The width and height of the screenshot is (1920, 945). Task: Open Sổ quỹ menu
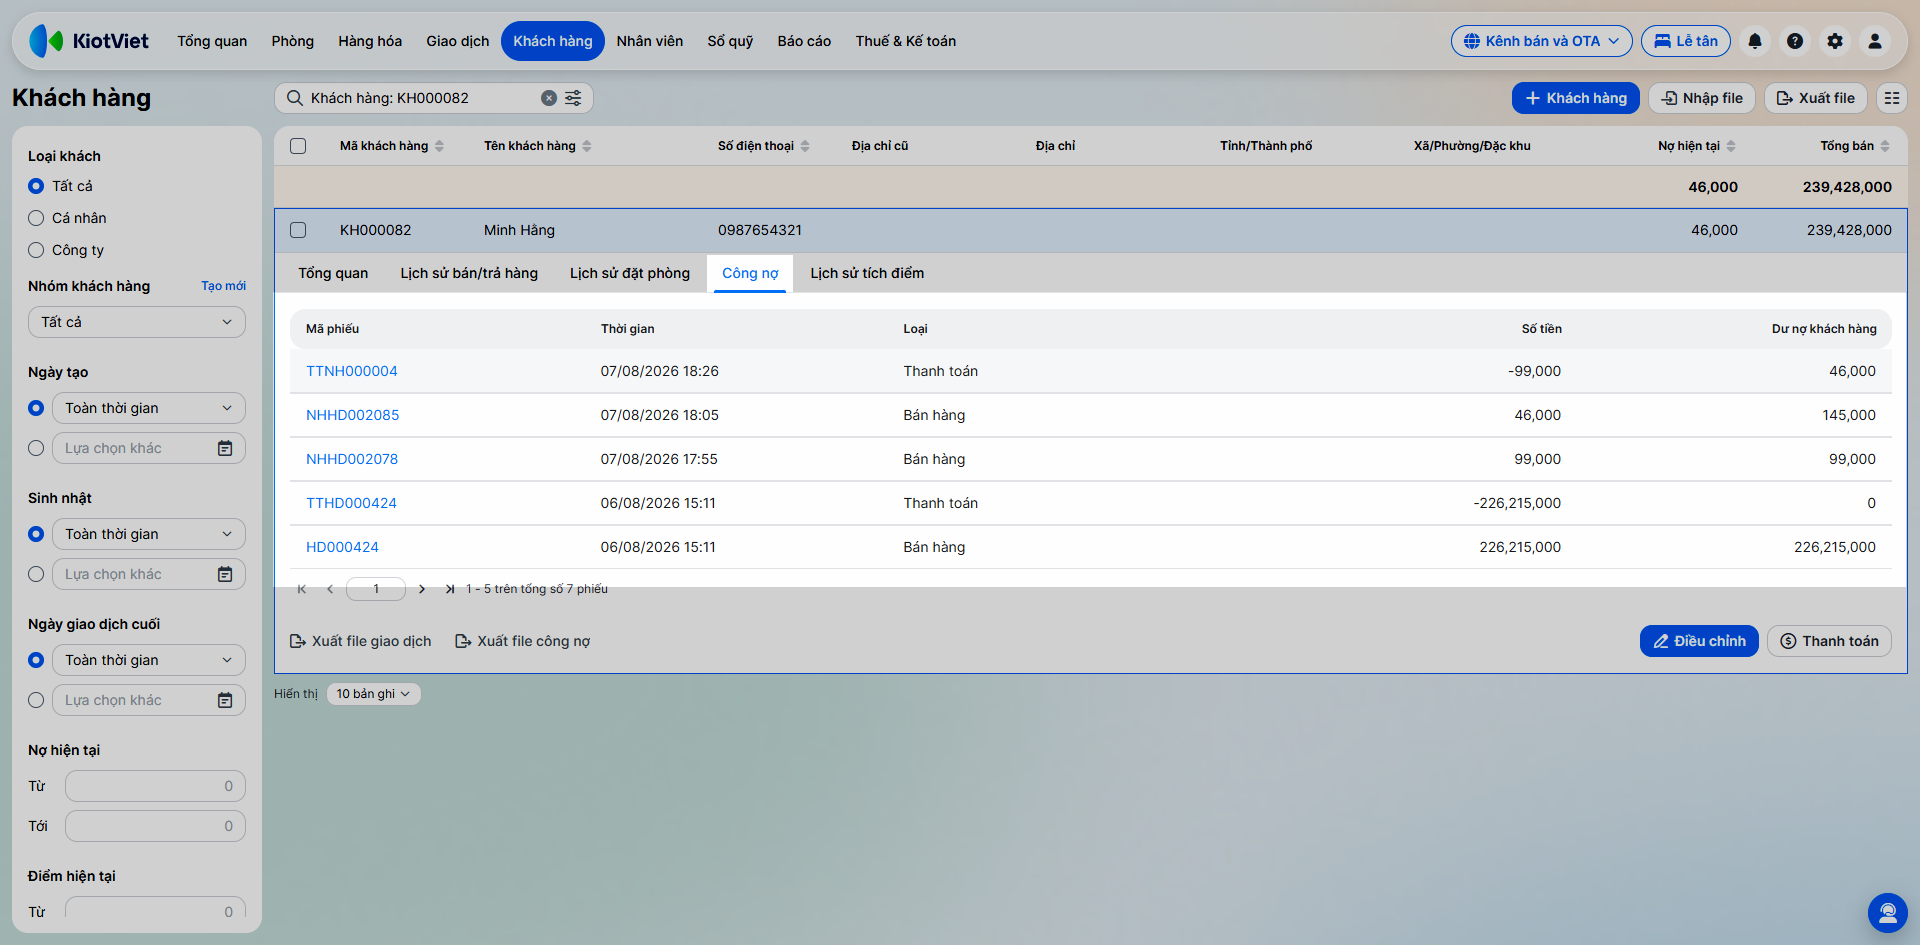730,41
